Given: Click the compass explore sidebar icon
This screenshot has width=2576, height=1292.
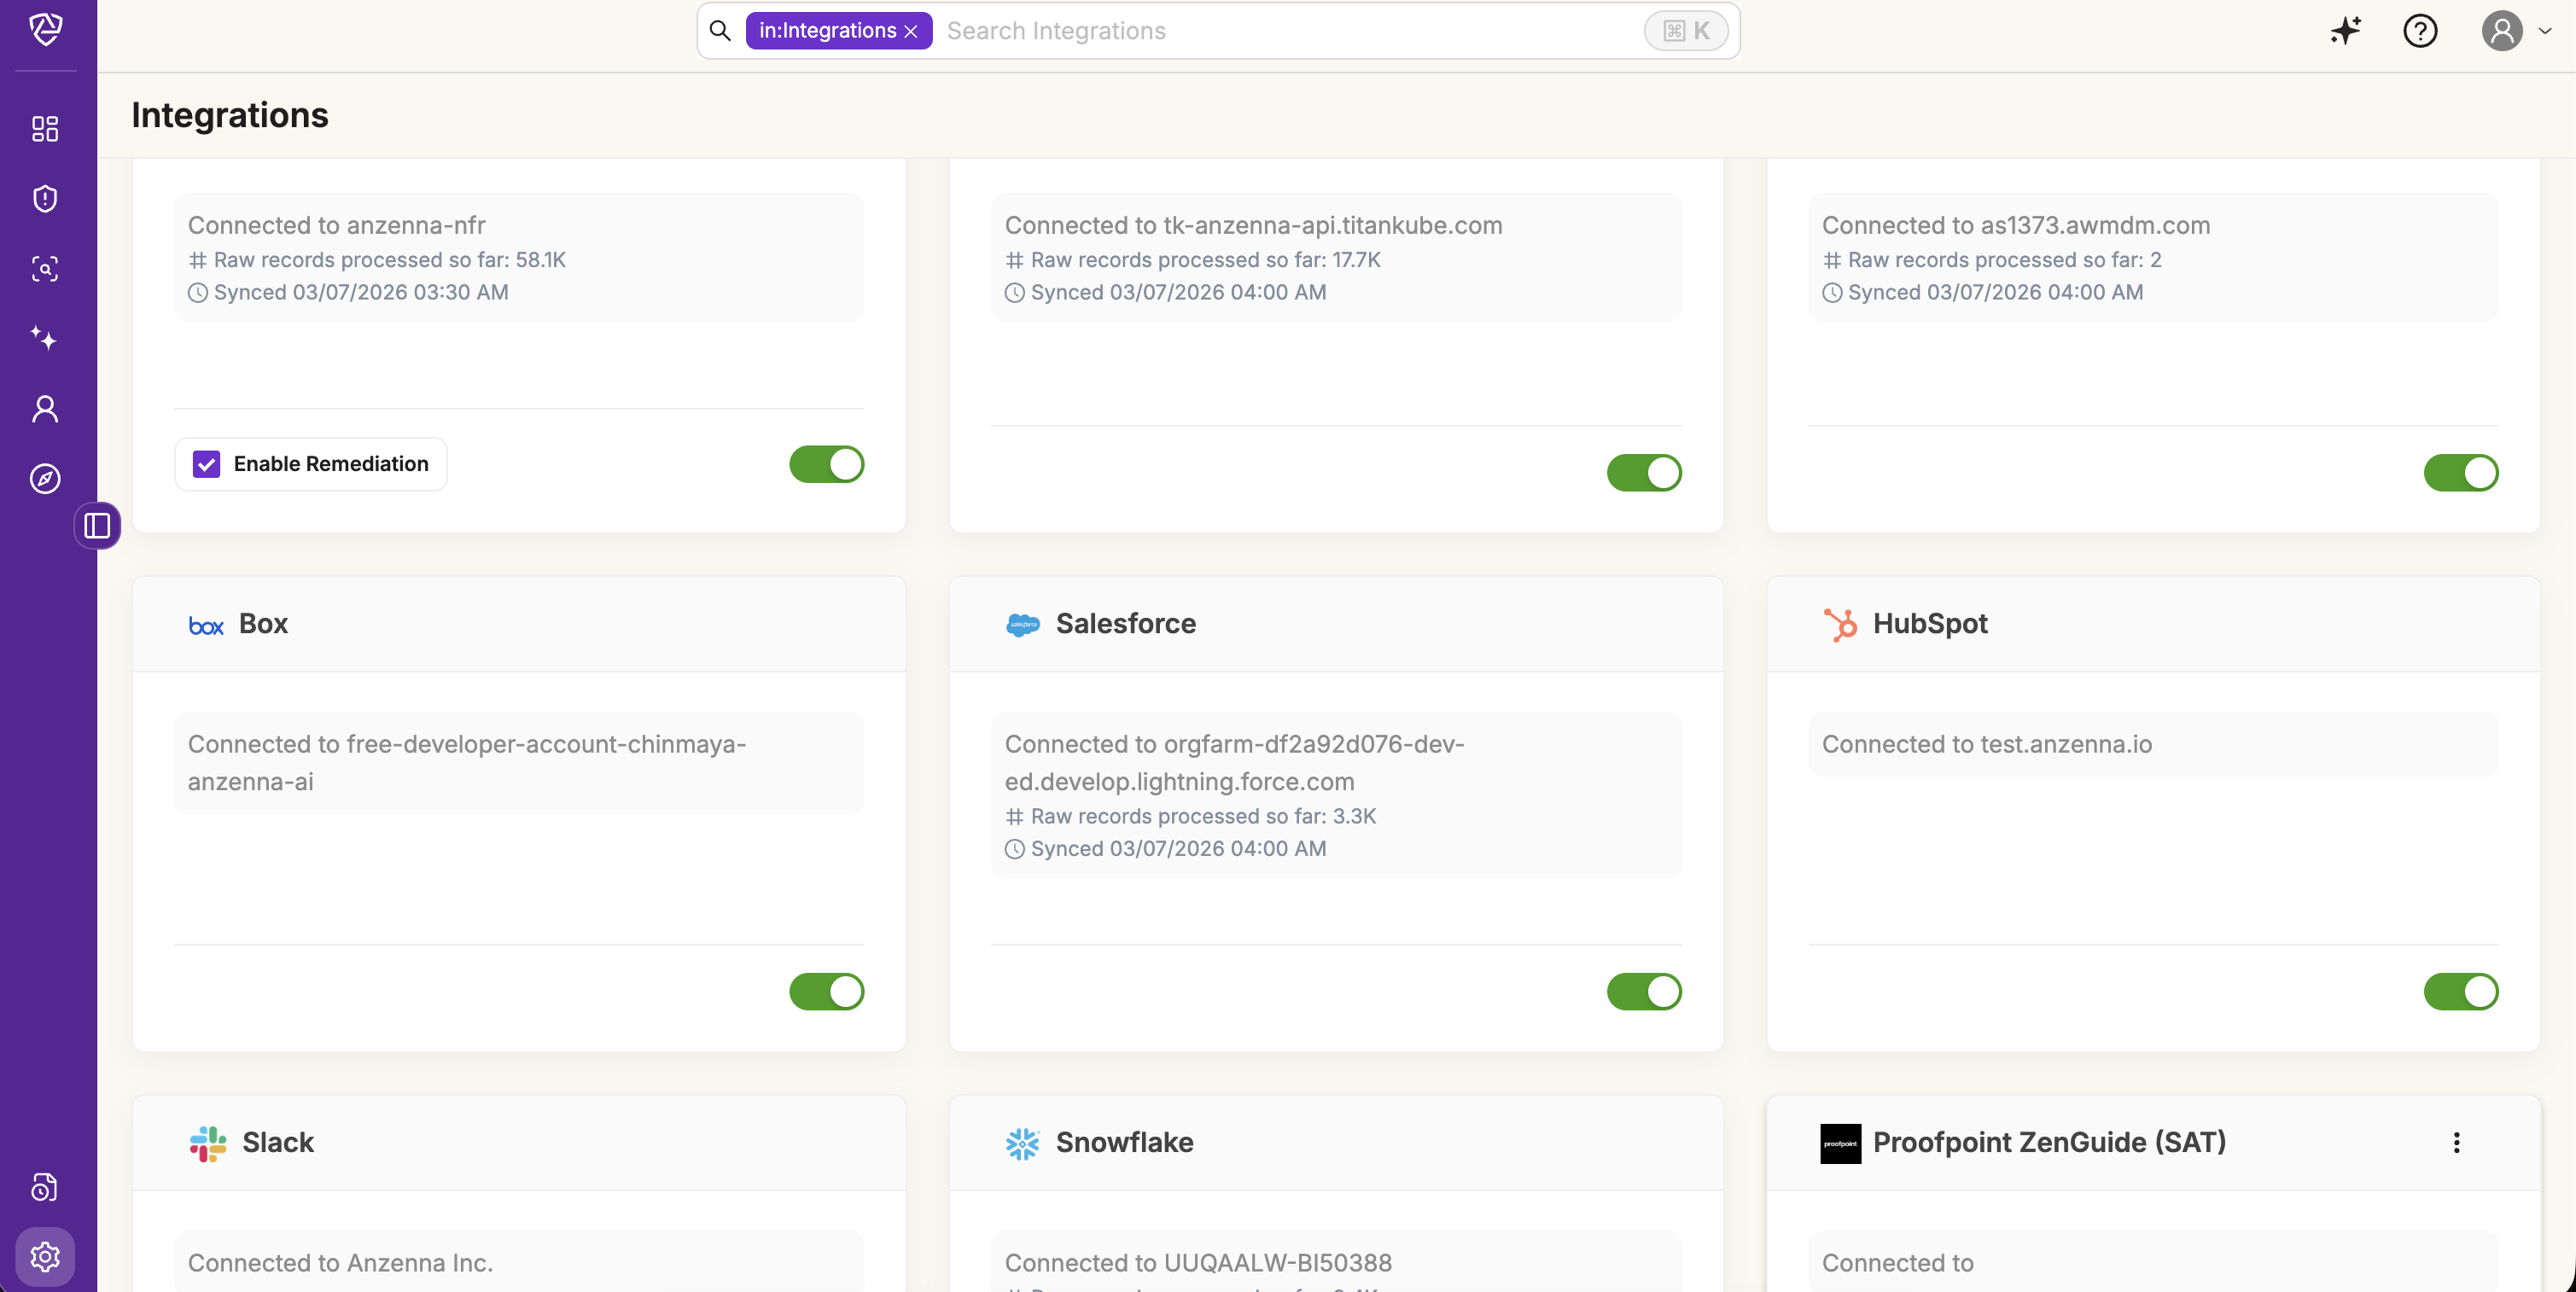Looking at the screenshot, I should [45, 478].
